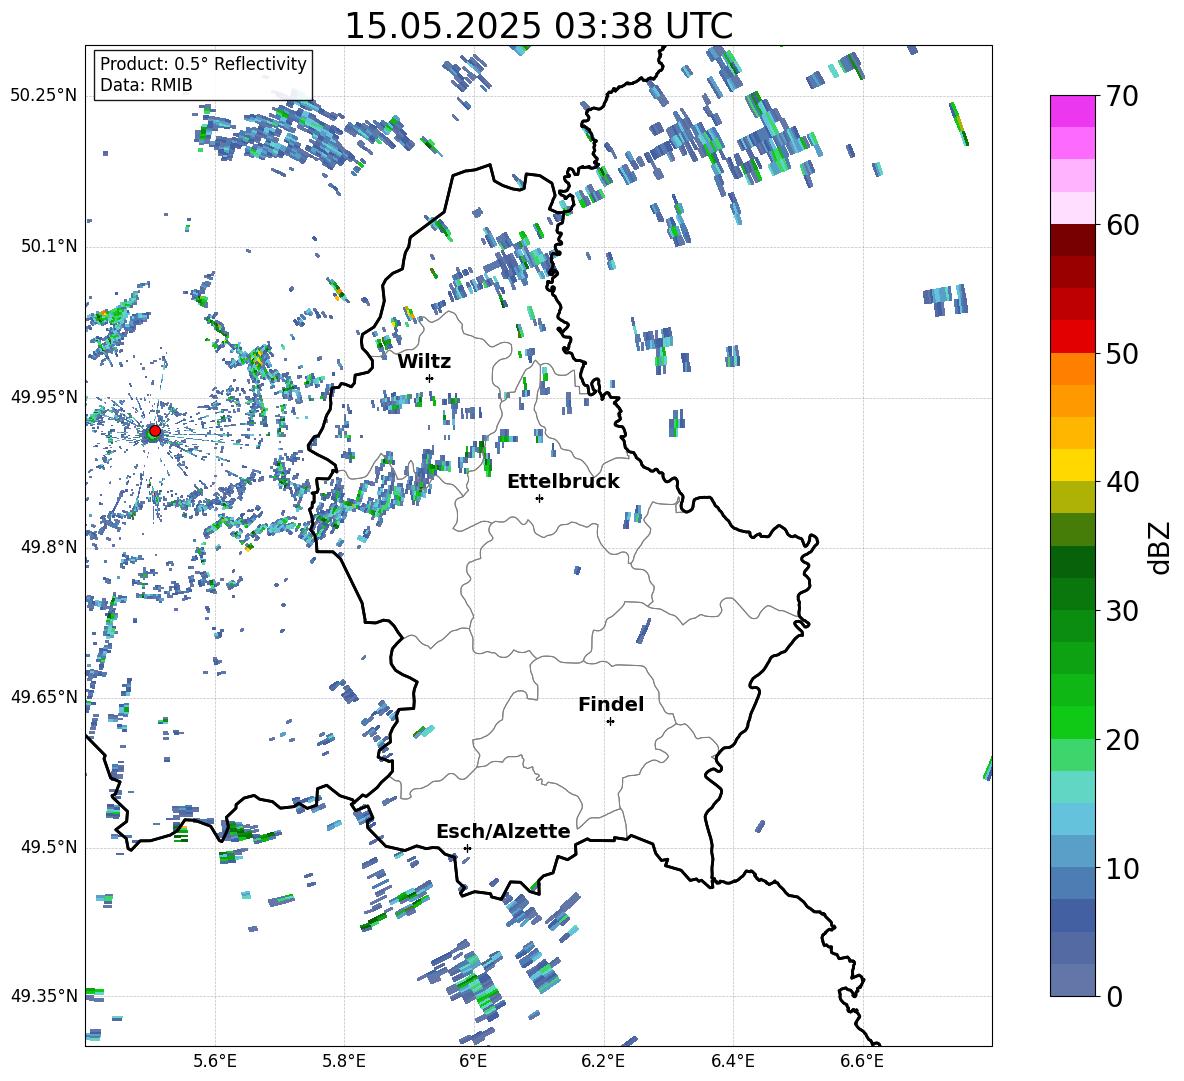Click the red radar site marker
1184x1081 pixels.
155,430
